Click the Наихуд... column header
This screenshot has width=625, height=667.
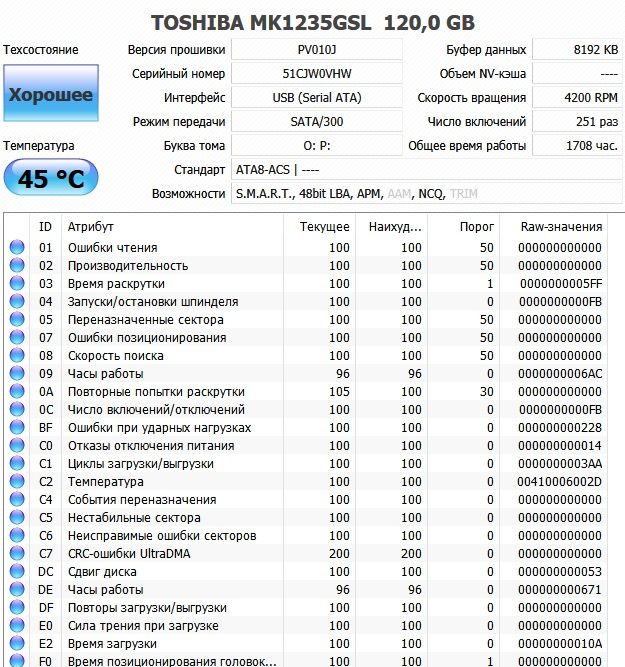click(391, 227)
